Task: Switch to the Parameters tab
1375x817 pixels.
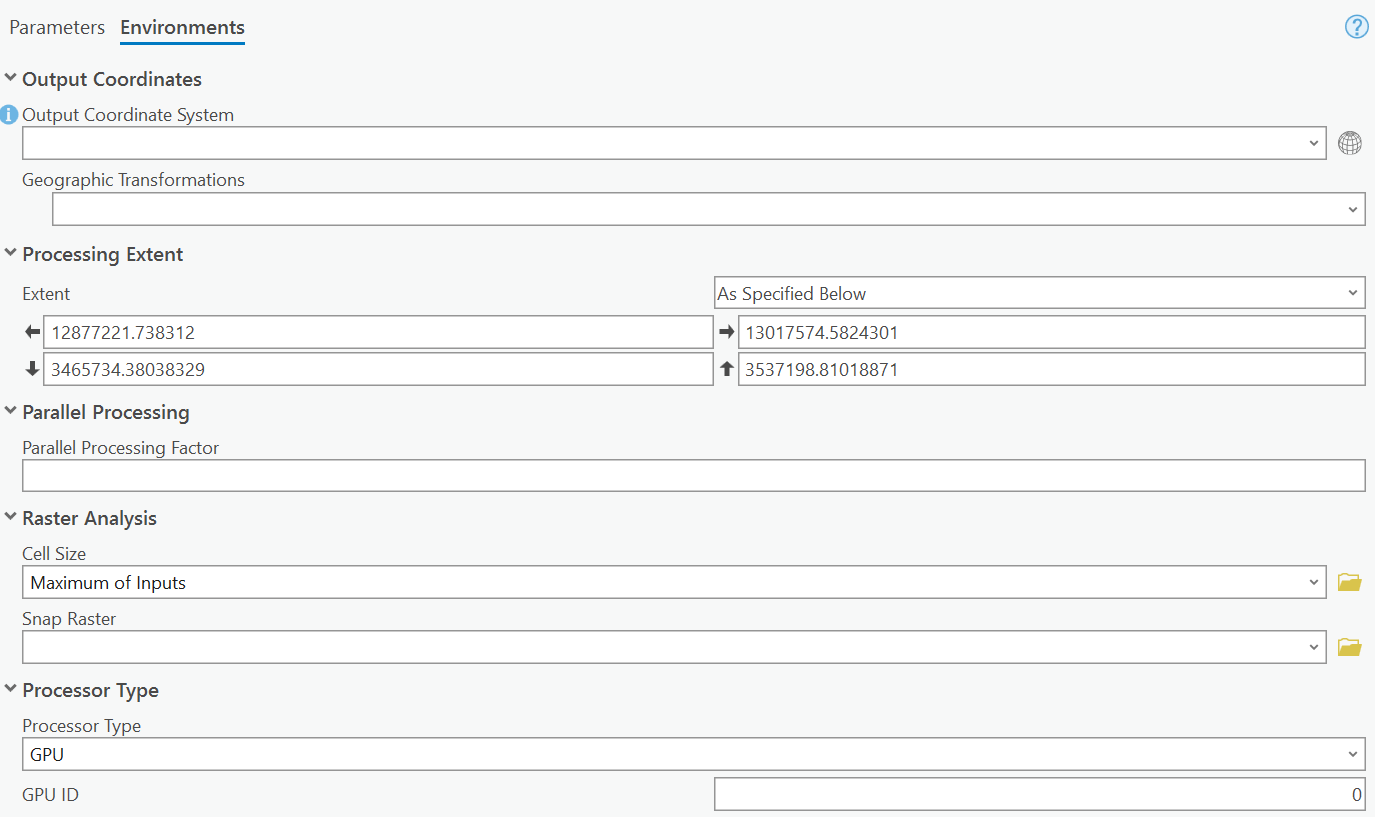Action: [x=57, y=27]
